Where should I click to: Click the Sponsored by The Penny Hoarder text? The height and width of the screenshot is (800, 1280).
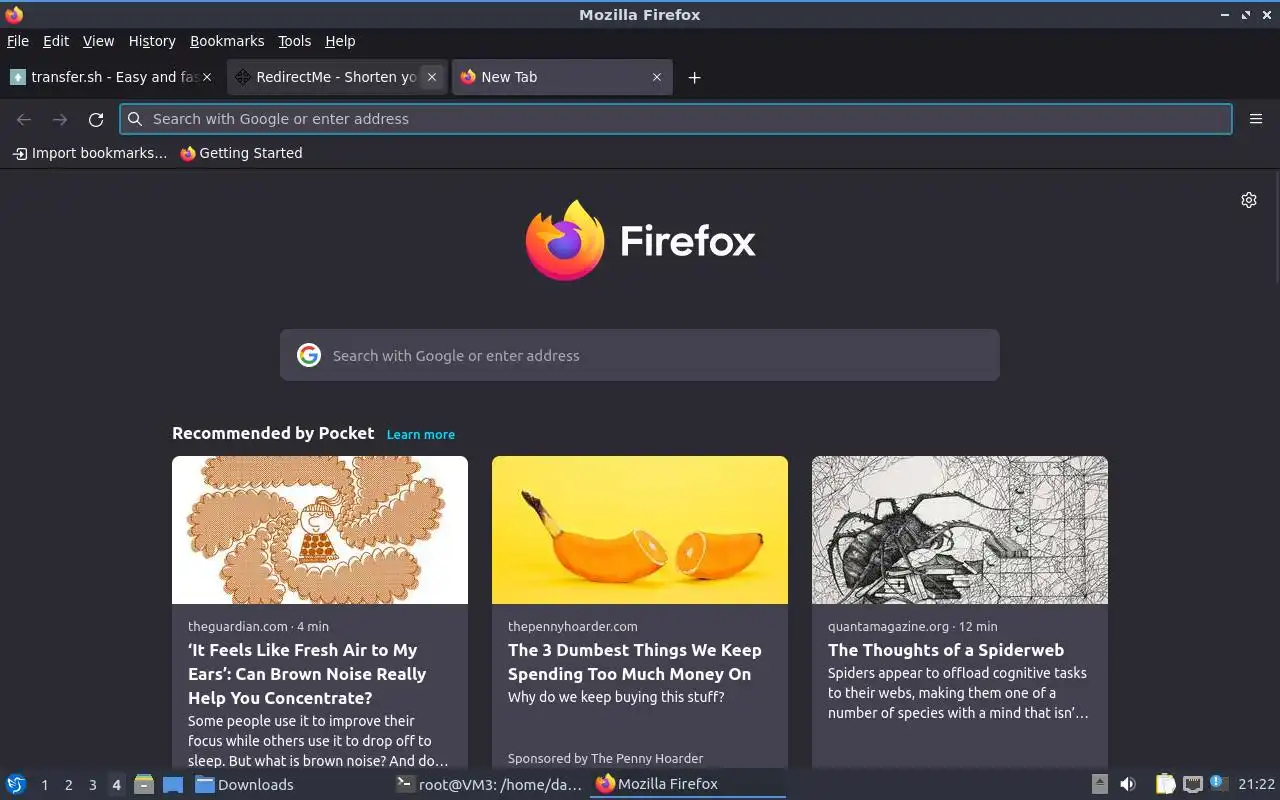[605, 758]
